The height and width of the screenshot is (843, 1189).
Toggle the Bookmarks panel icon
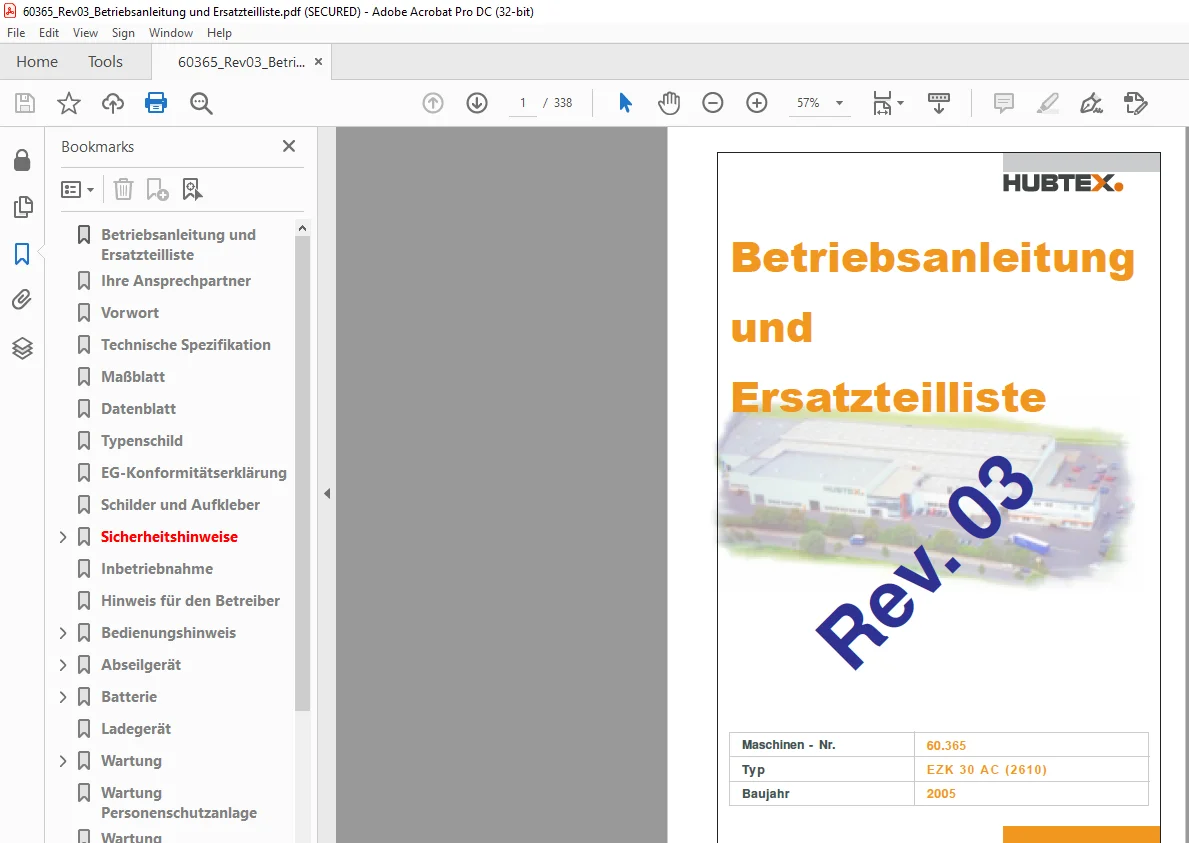point(22,254)
